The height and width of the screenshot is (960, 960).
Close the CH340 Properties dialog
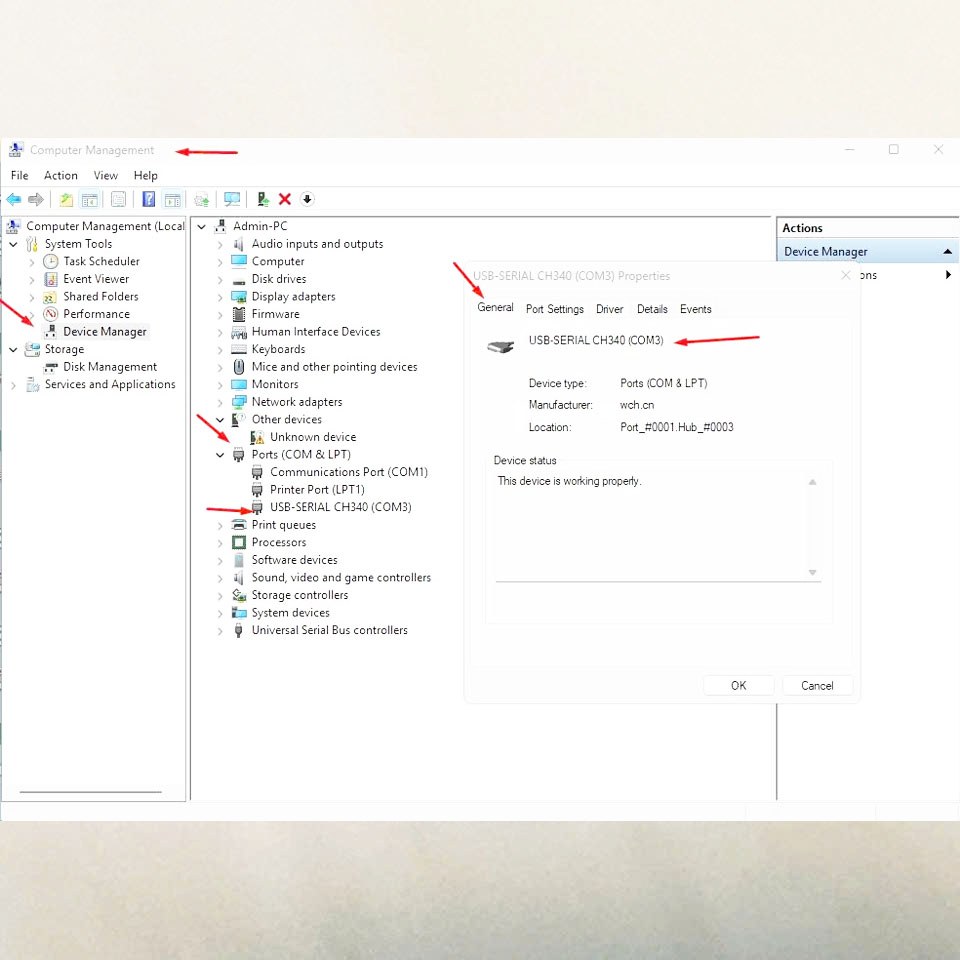click(x=846, y=276)
